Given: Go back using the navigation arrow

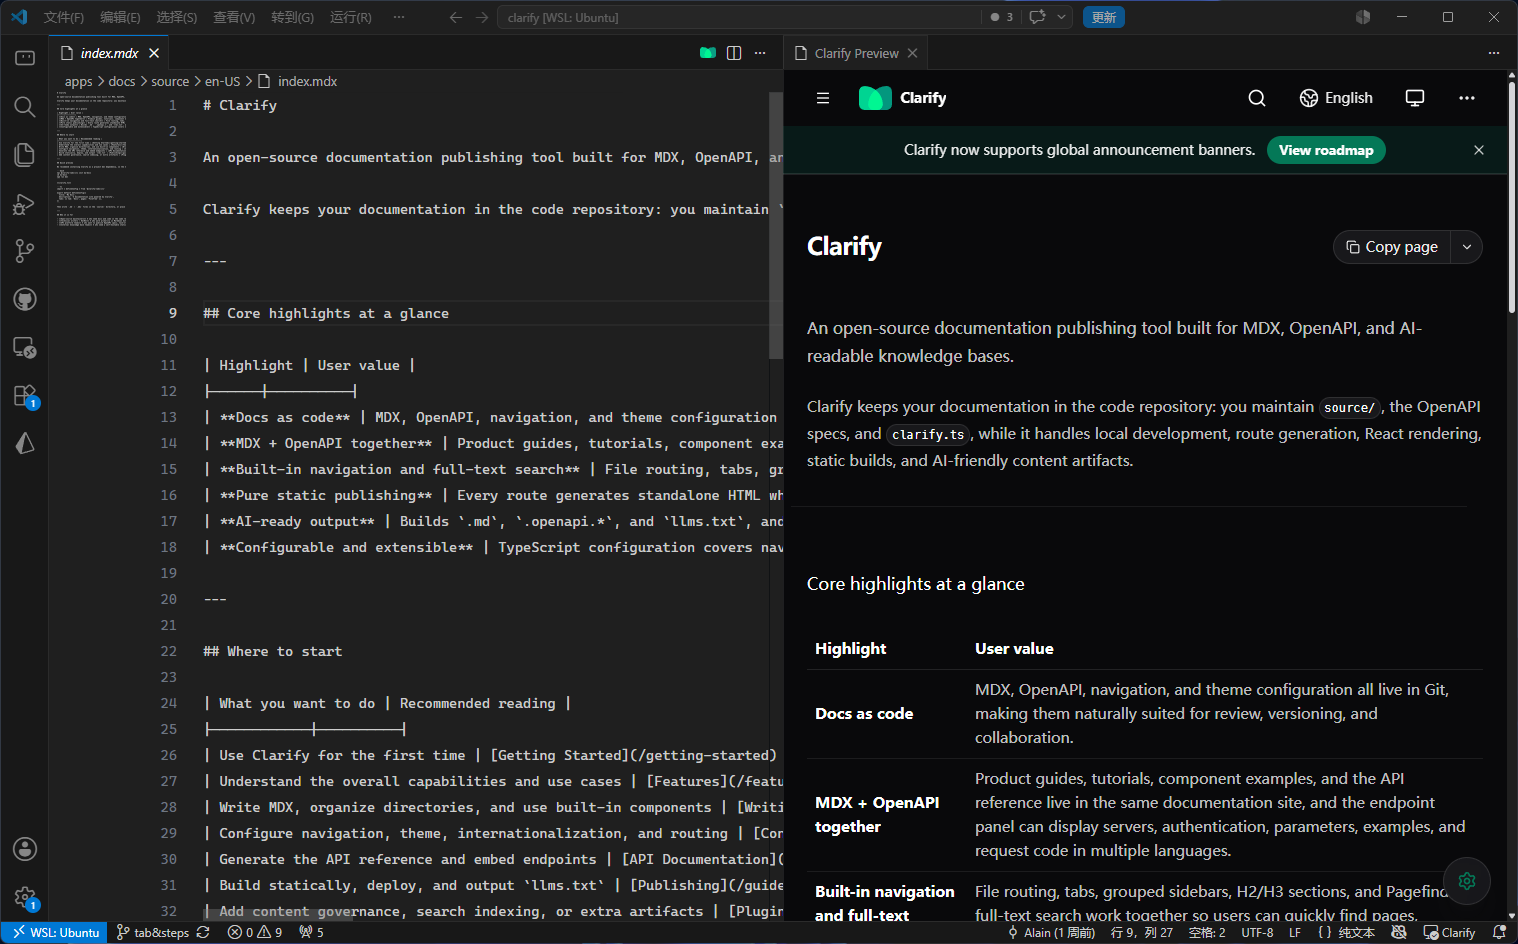Looking at the screenshot, I should click(x=456, y=17).
